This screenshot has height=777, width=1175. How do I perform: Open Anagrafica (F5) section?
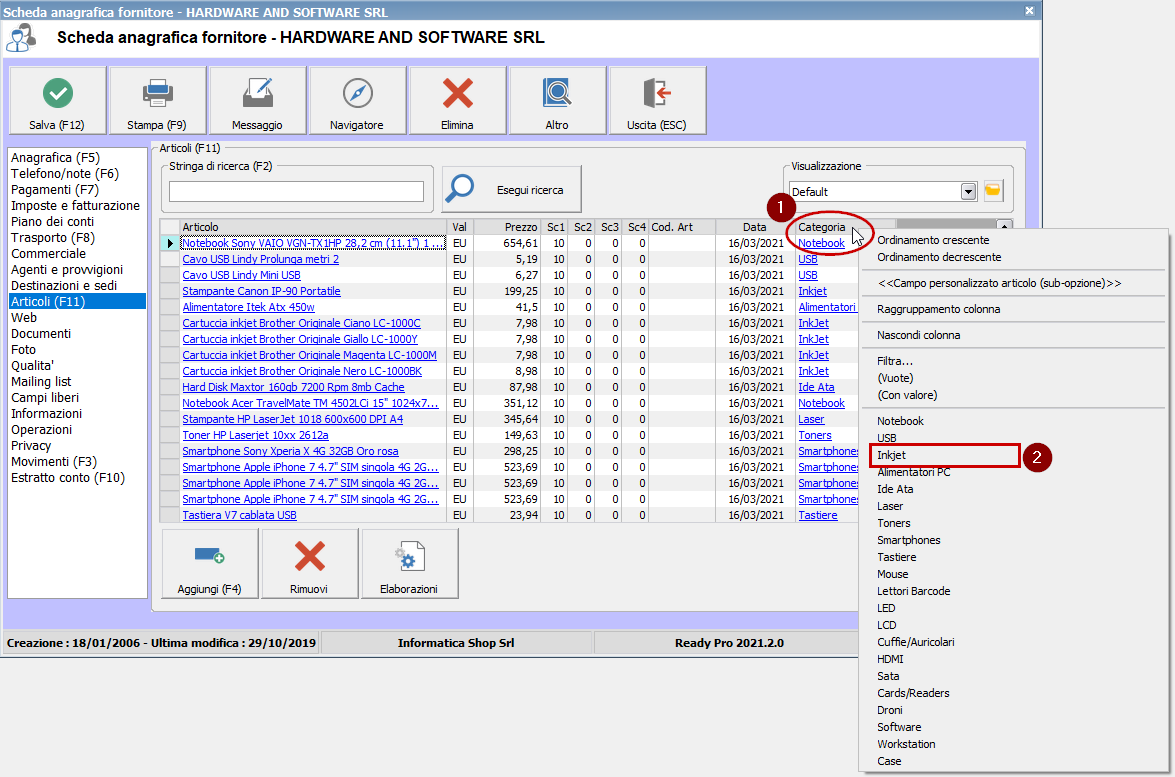pyautogui.click(x=55, y=158)
